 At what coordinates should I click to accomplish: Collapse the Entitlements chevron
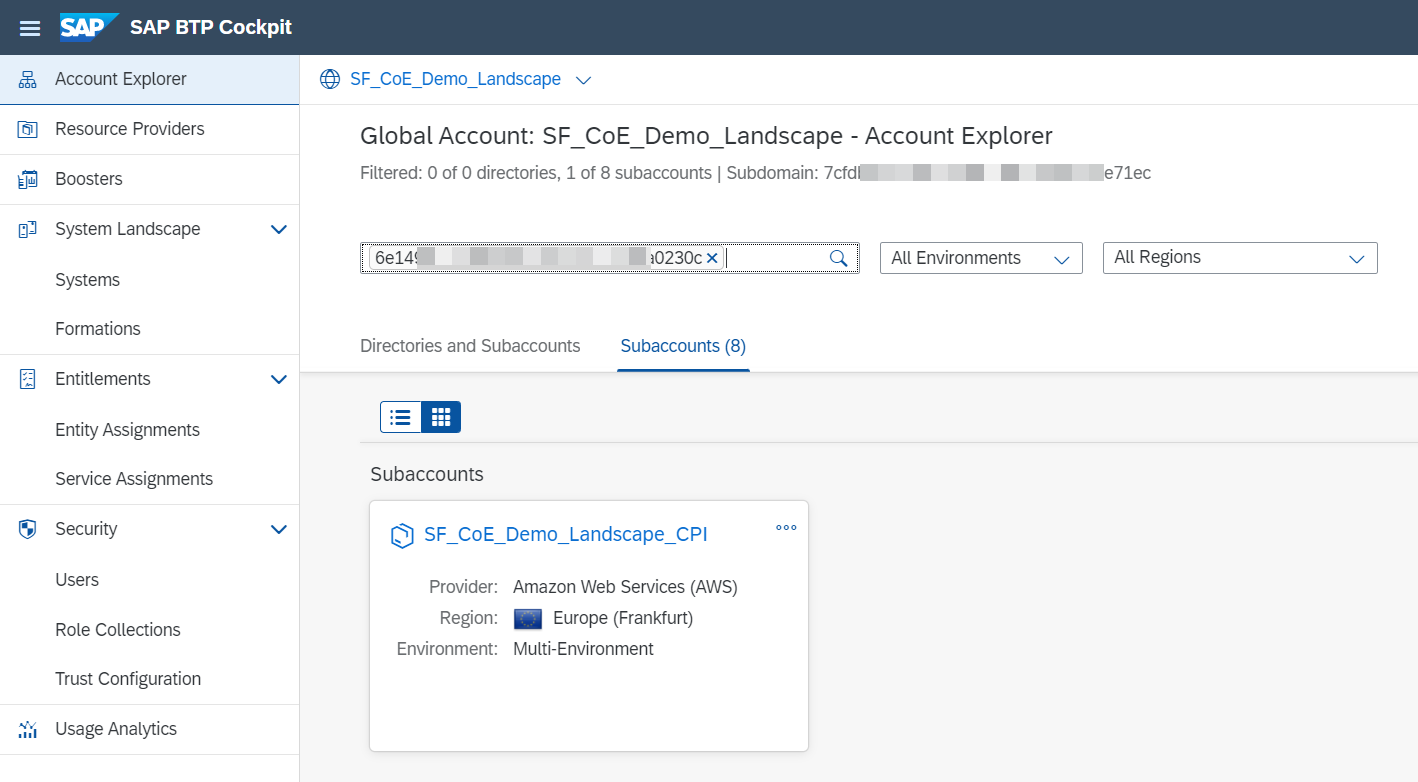(x=279, y=380)
